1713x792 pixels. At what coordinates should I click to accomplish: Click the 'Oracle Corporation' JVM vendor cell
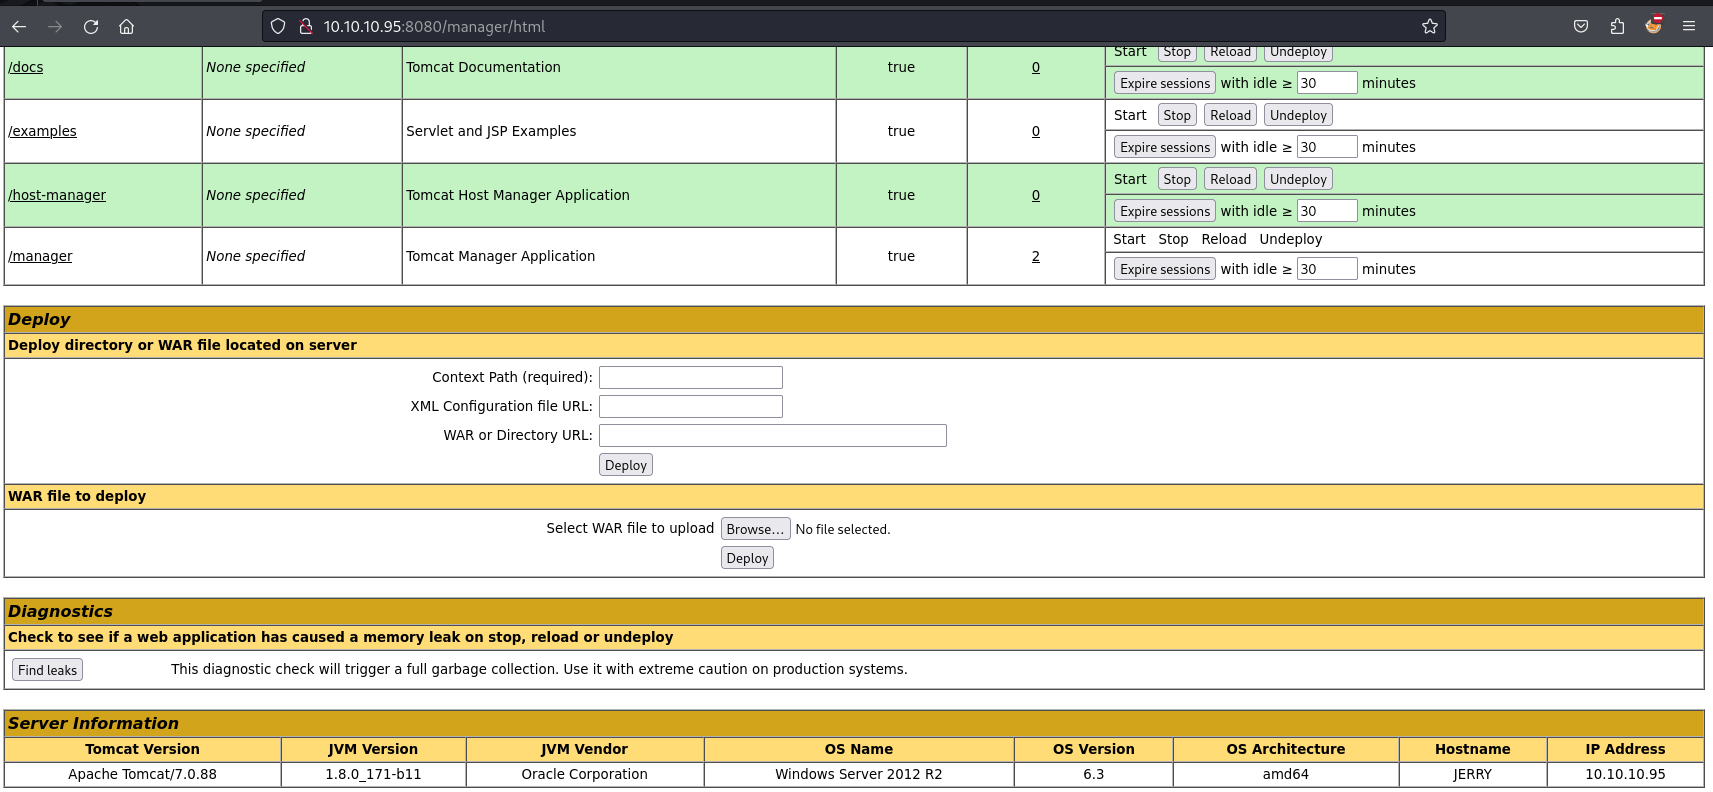pos(585,774)
